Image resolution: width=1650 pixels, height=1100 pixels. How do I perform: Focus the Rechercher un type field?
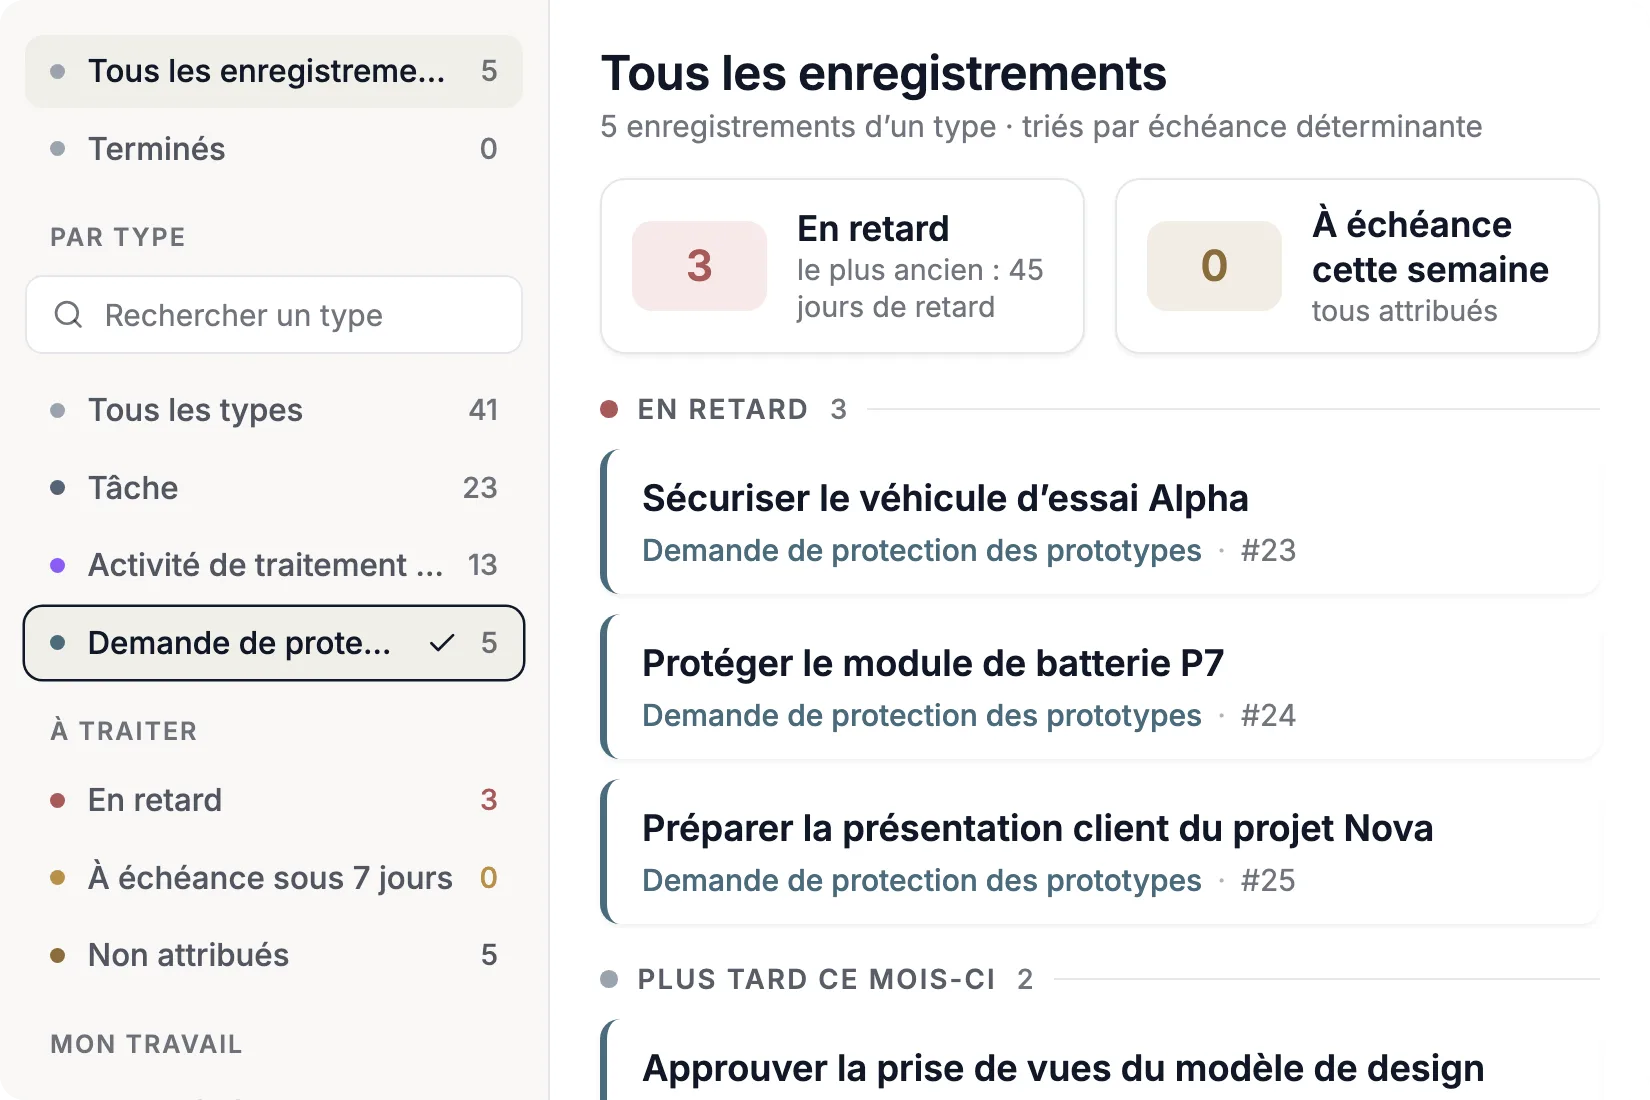(x=274, y=315)
